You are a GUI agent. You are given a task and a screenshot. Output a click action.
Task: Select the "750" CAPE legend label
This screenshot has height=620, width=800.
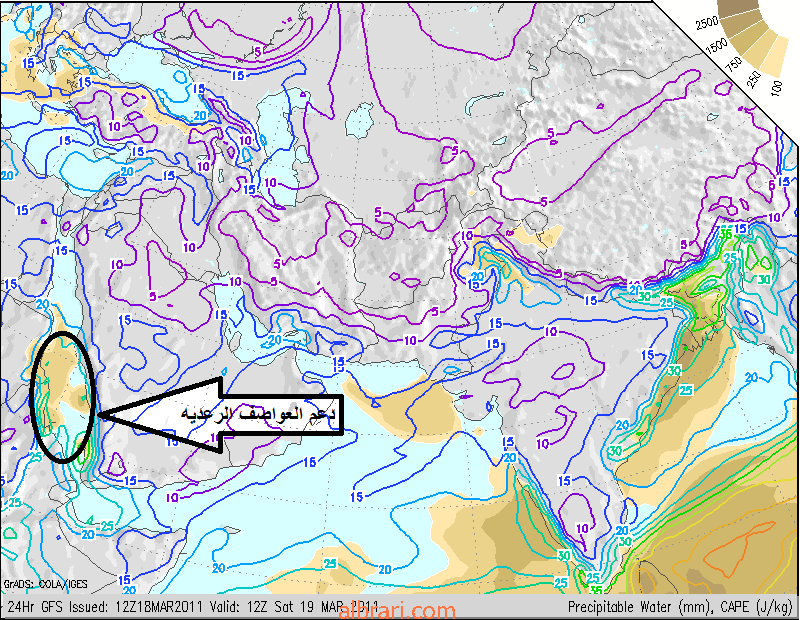pos(734,64)
